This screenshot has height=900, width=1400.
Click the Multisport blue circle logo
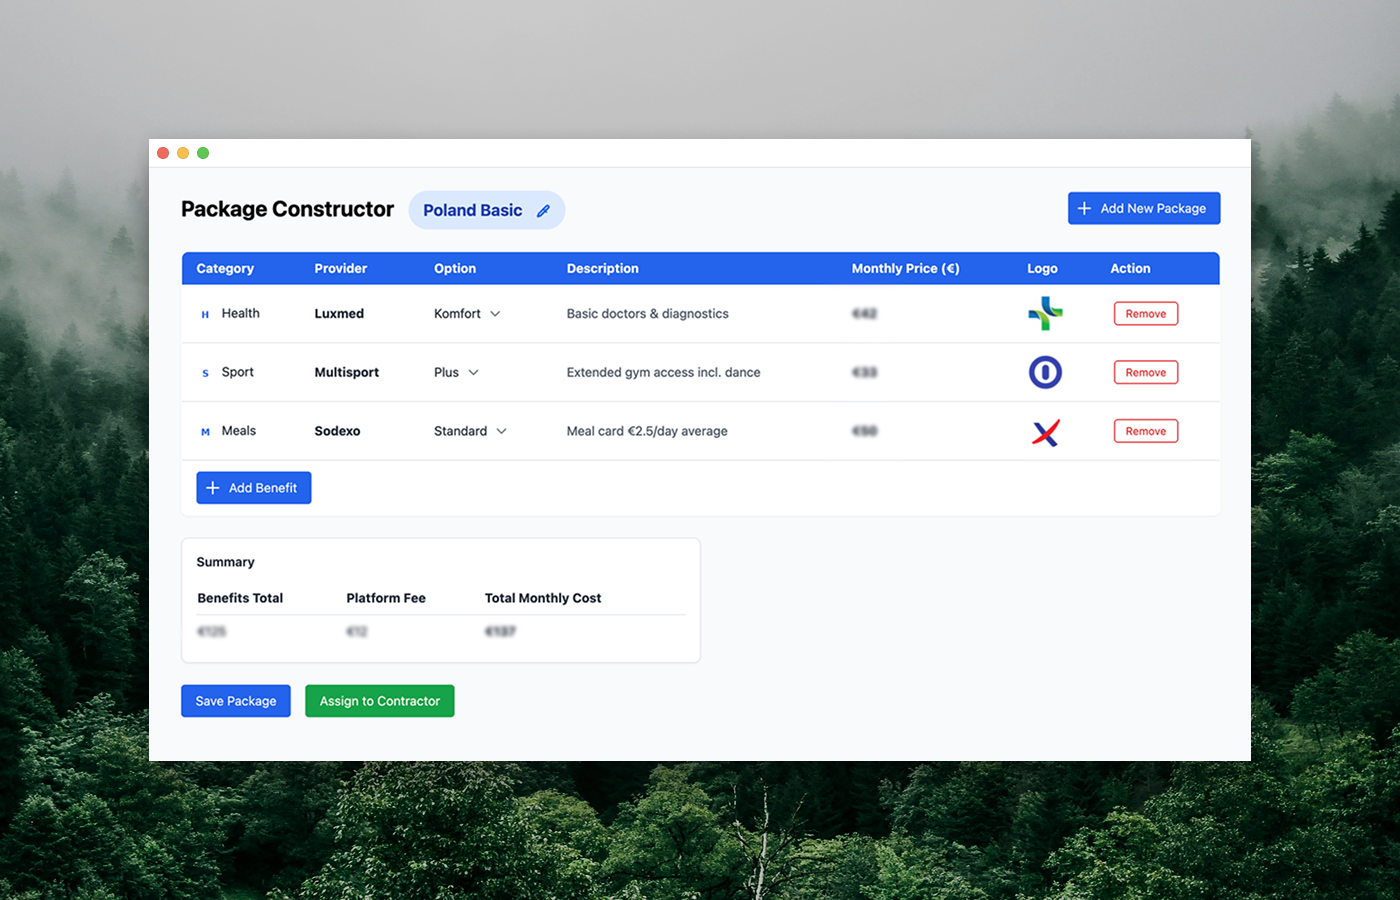1045,373
